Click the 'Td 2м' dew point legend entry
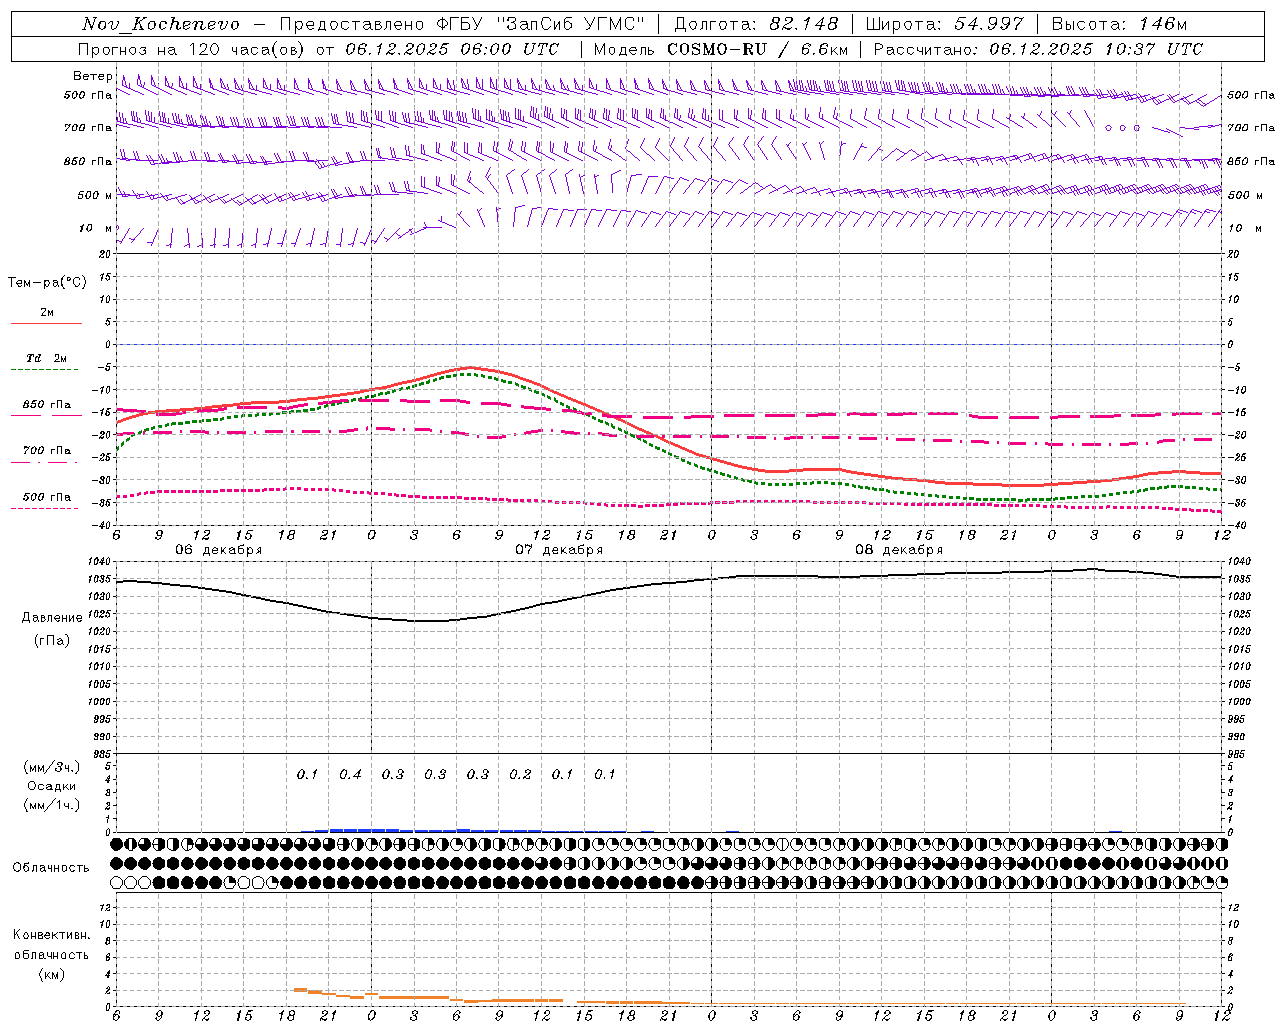Screen dimensions: 1280x1024 [x=46, y=362]
